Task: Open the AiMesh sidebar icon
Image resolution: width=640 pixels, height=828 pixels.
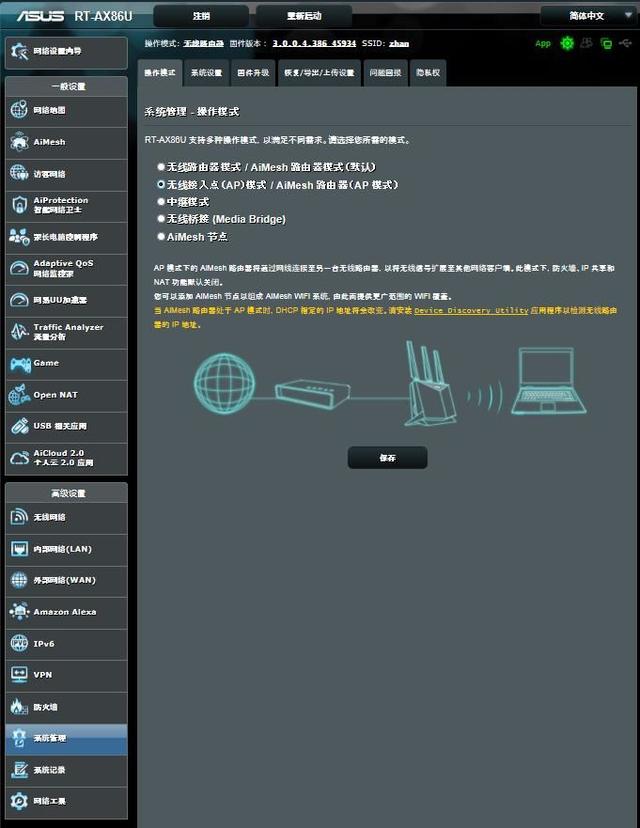Action: pos(19,142)
